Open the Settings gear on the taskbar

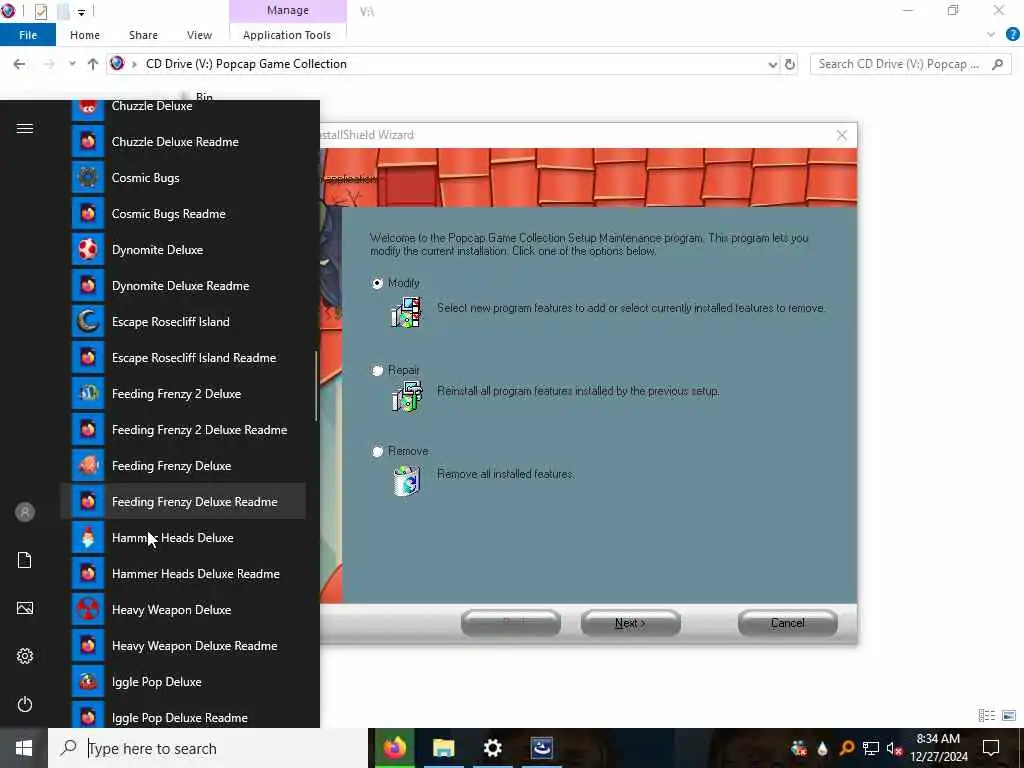(x=492, y=748)
